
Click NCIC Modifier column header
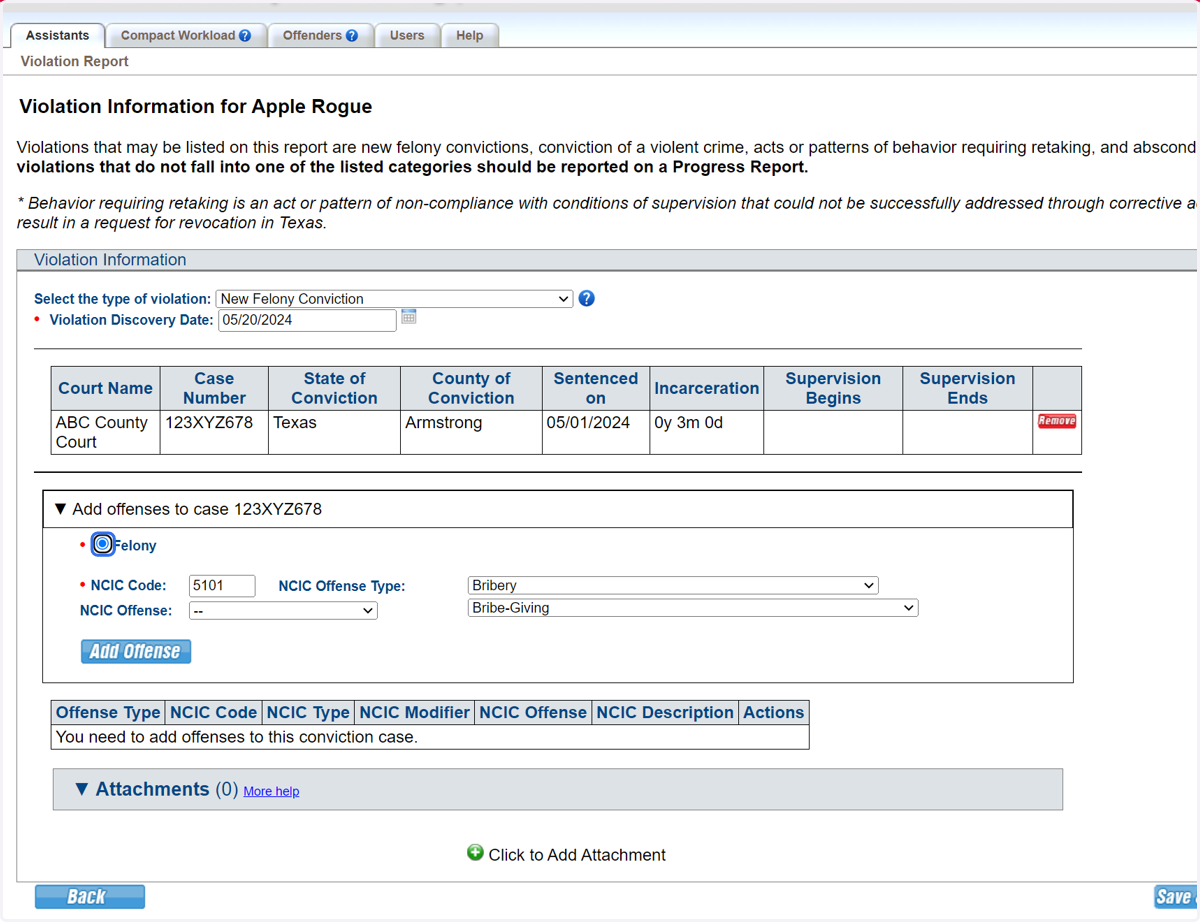[x=414, y=712]
